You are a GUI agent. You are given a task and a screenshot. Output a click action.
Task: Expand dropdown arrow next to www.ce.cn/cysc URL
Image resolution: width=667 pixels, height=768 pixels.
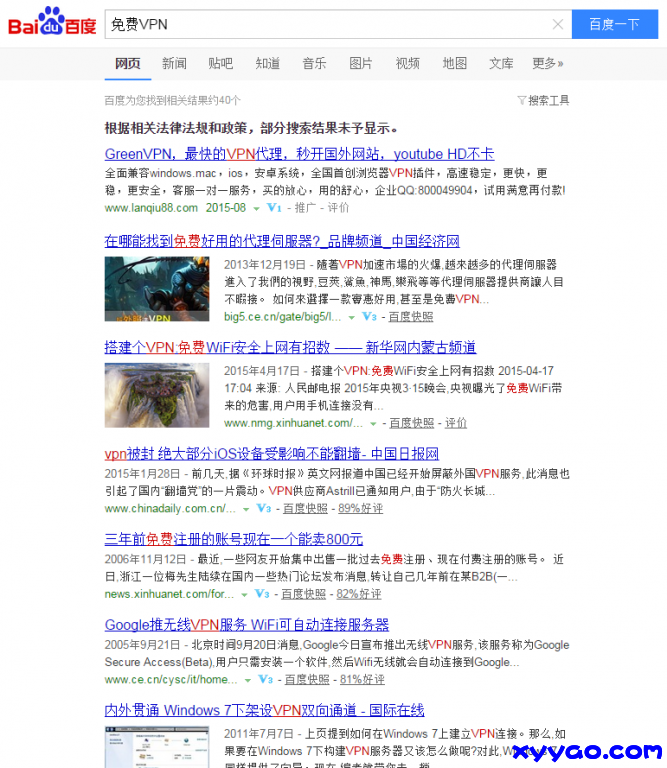pyautogui.click(x=248, y=681)
